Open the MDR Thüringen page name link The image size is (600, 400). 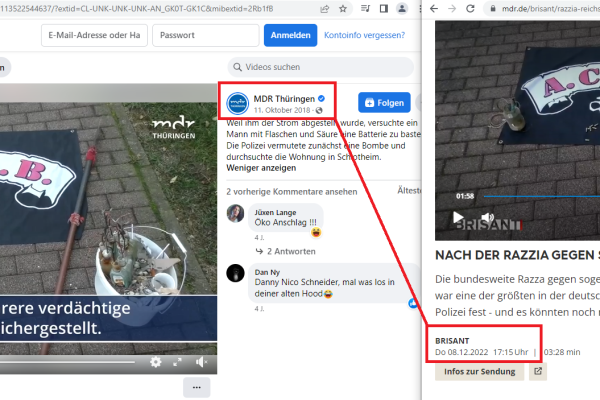(284, 99)
